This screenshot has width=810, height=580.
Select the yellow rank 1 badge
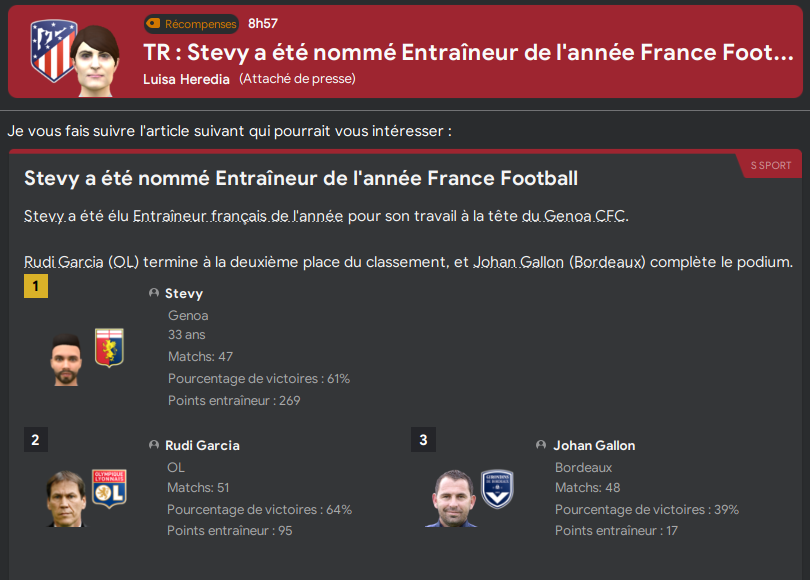point(37,286)
